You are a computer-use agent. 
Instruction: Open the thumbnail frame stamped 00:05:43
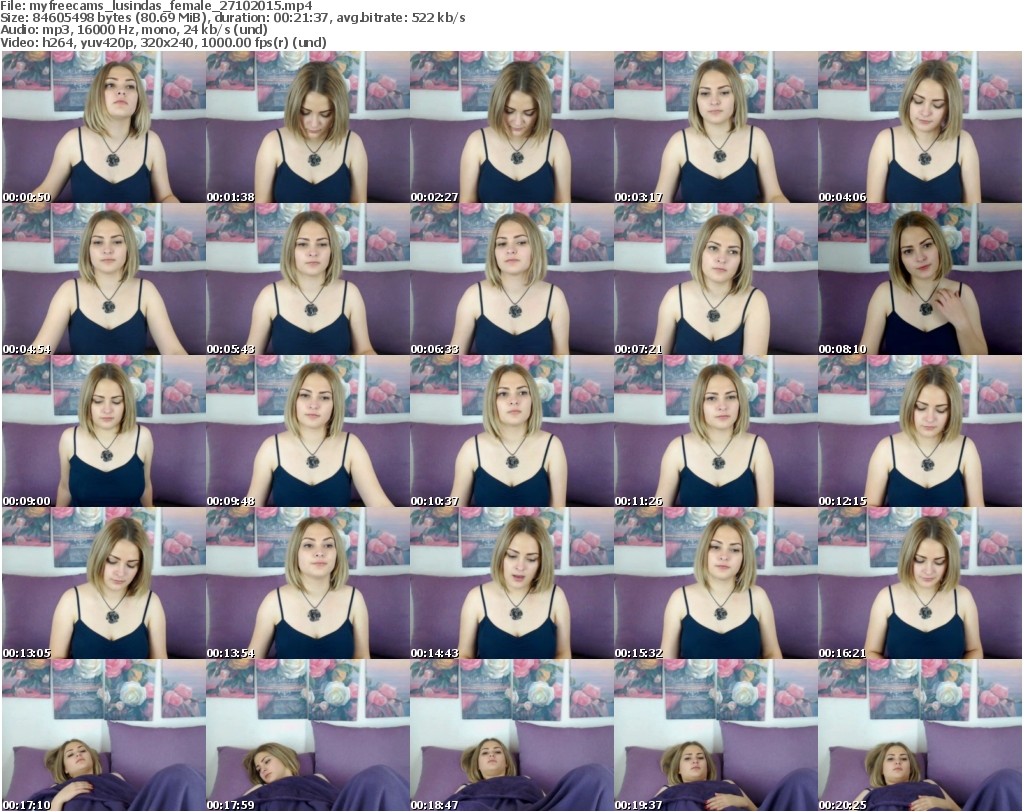[308, 279]
